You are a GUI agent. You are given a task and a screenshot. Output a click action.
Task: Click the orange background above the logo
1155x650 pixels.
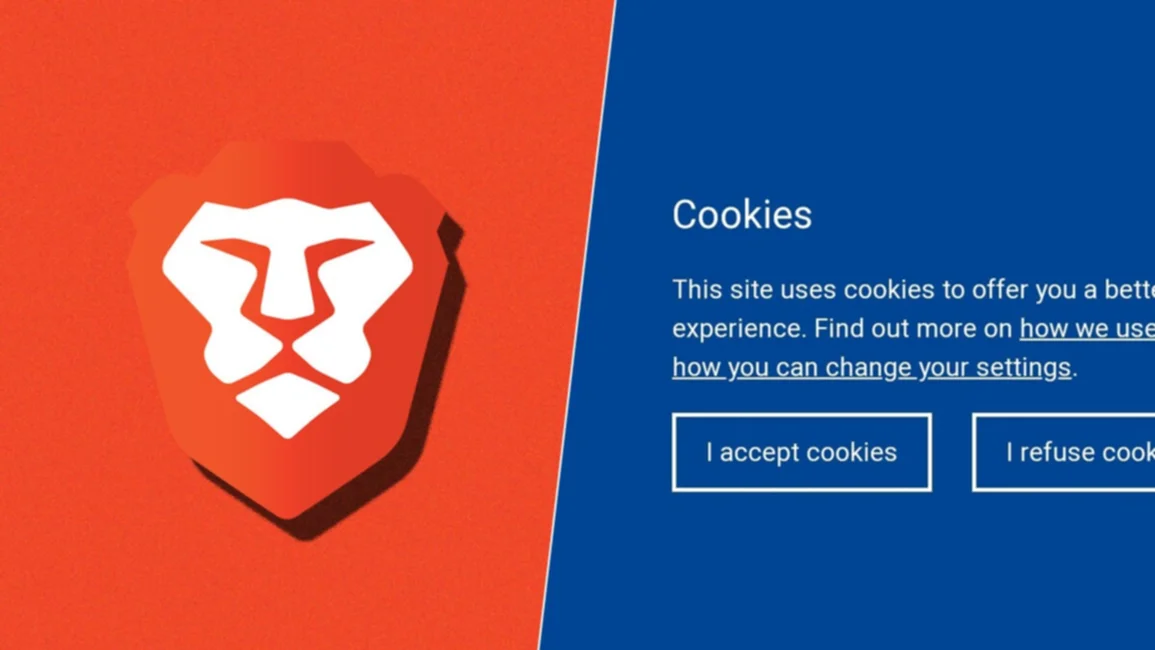pyautogui.click(x=295, y=66)
